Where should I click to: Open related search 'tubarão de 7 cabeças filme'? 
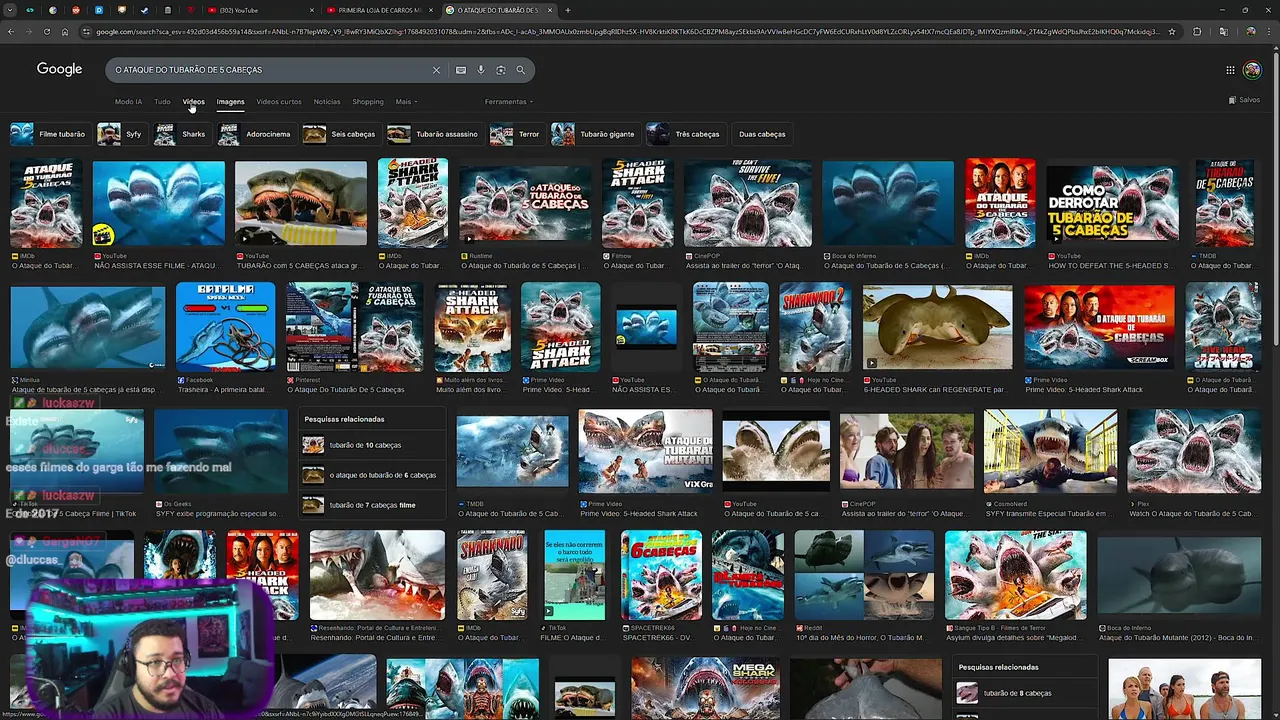(371, 505)
